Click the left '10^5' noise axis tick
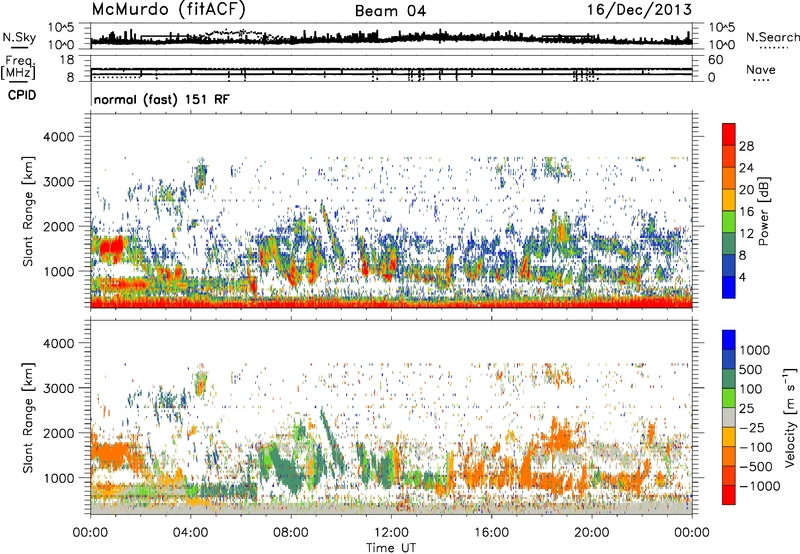 (61, 27)
